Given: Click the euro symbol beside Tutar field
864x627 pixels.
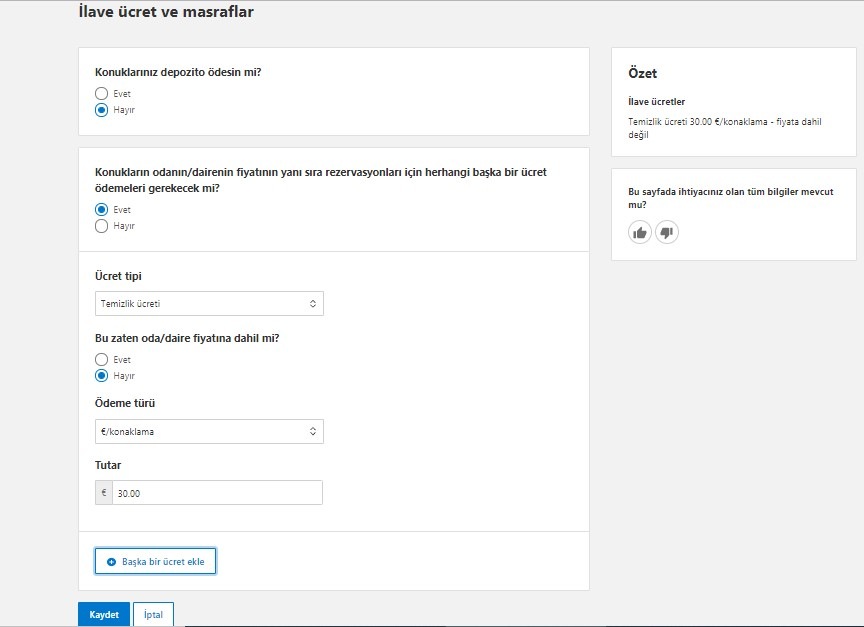Looking at the screenshot, I should 104,493.
